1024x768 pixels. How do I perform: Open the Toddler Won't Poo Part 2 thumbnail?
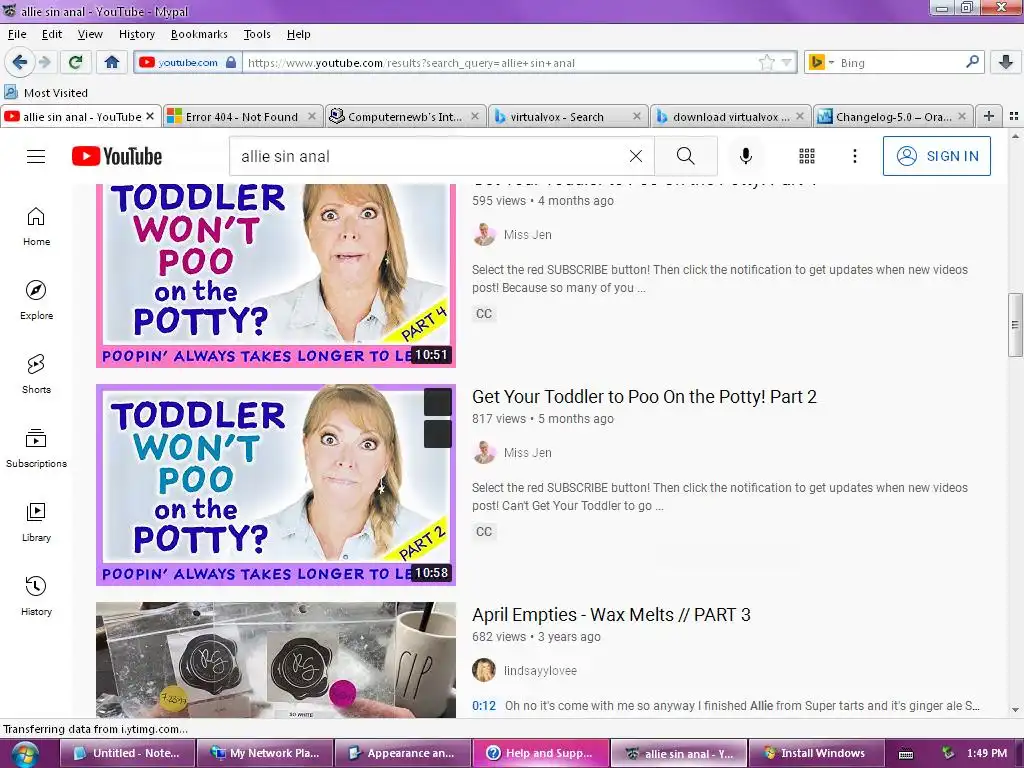coord(276,485)
